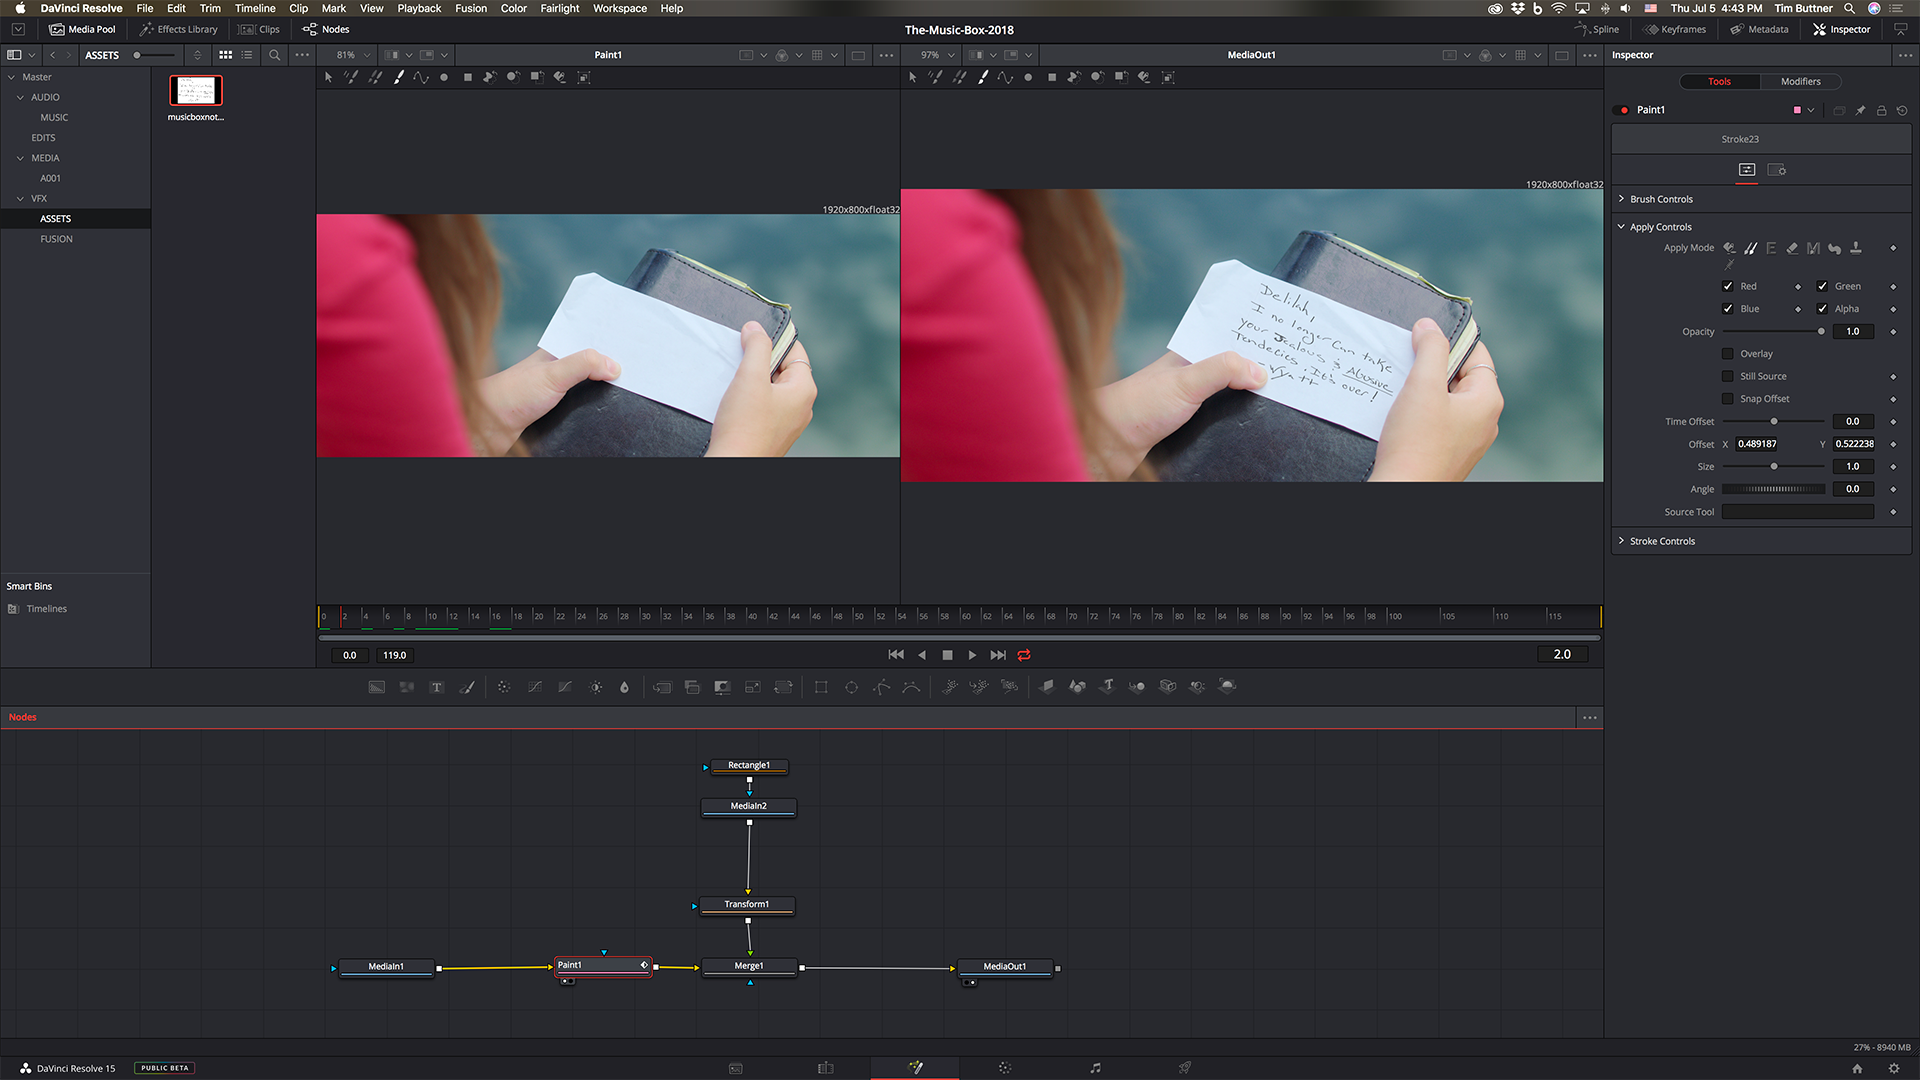Image resolution: width=1920 pixels, height=1080 pixels.
Task: Choose the Erase apply mode icon
Action: pos(1792,248)
